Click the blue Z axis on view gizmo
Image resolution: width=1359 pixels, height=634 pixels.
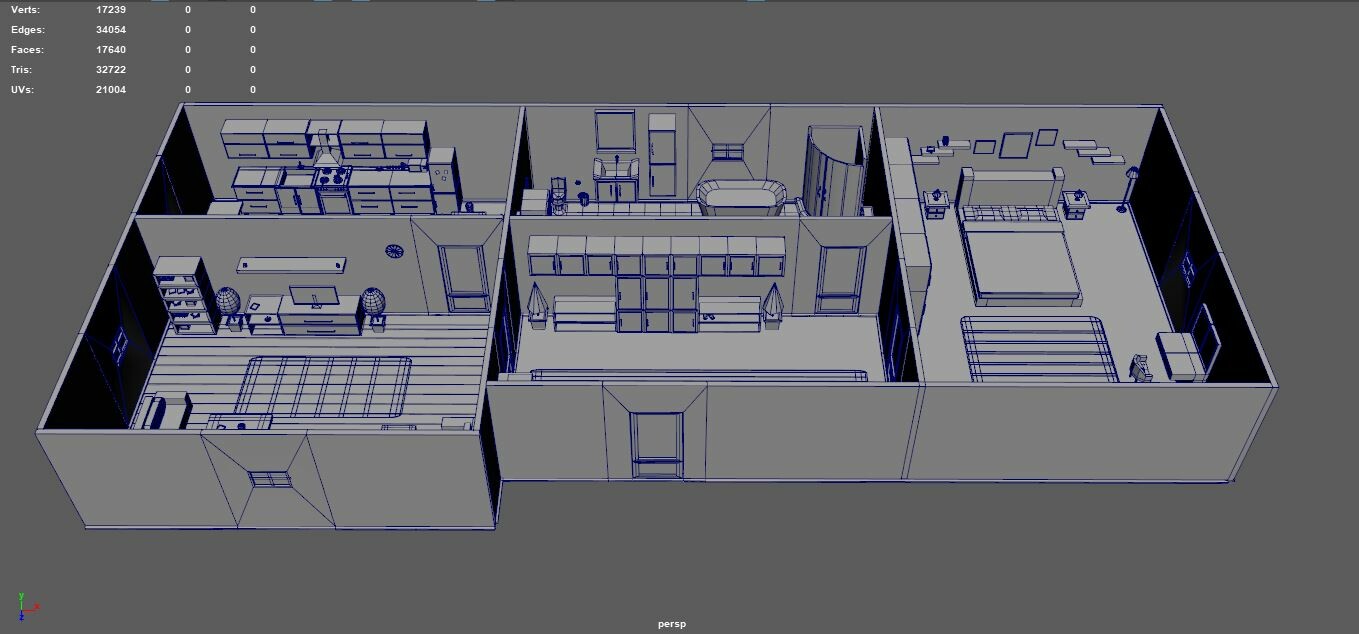point(21,617)
